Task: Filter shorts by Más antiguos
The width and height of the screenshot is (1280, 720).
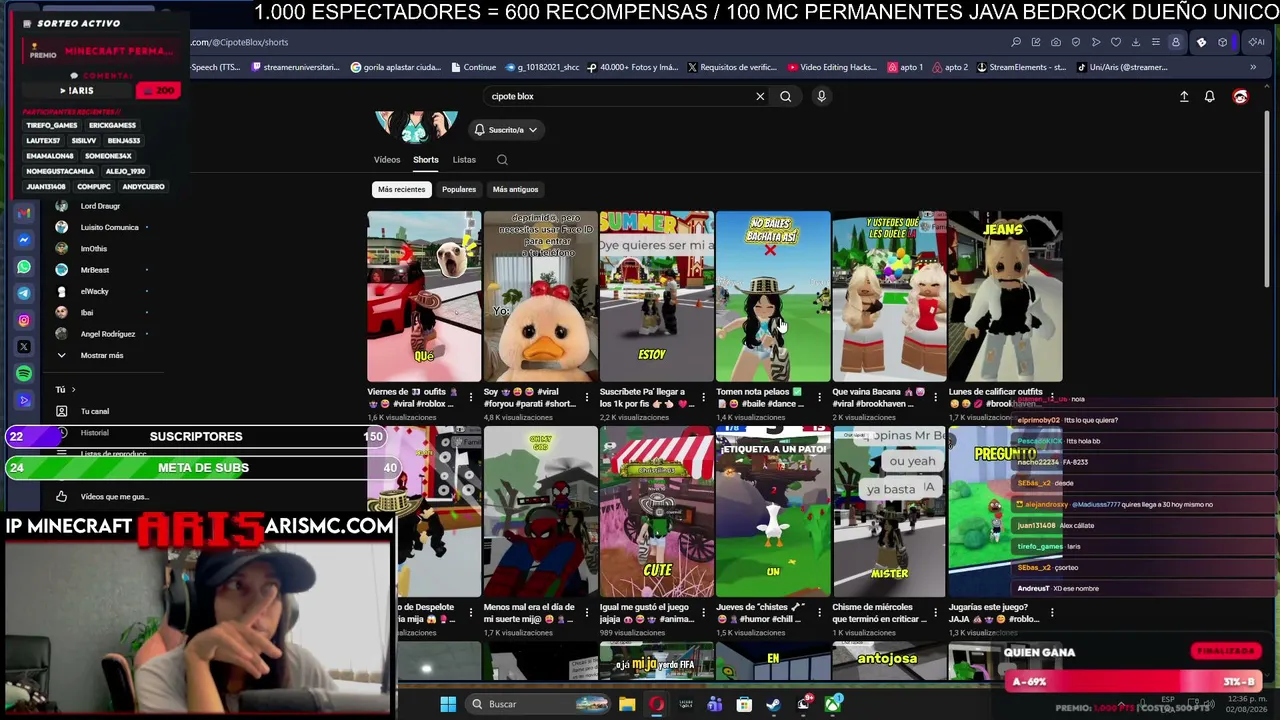Action: point(515,189)
